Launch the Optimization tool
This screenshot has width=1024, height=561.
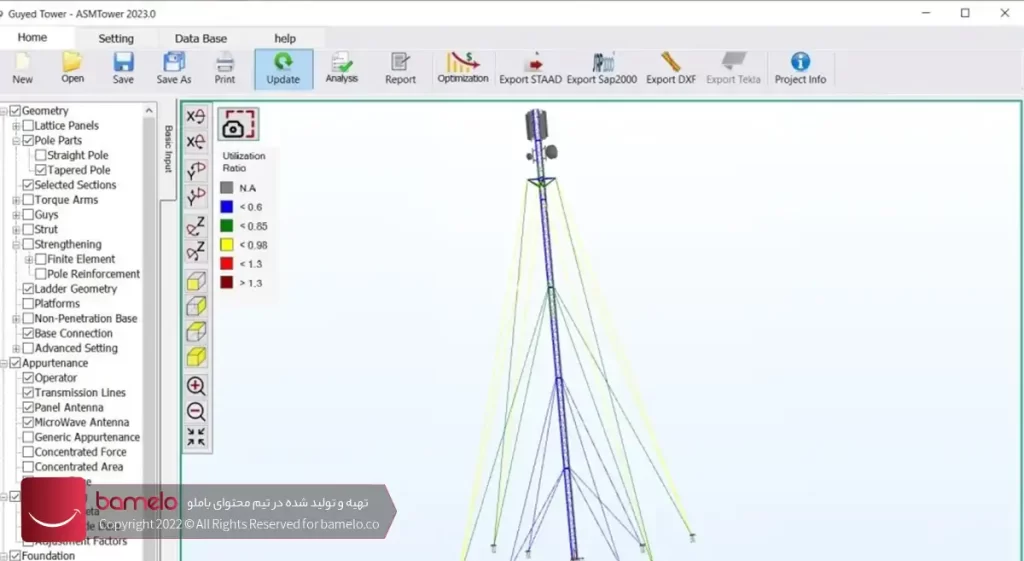tap(463, 68)
